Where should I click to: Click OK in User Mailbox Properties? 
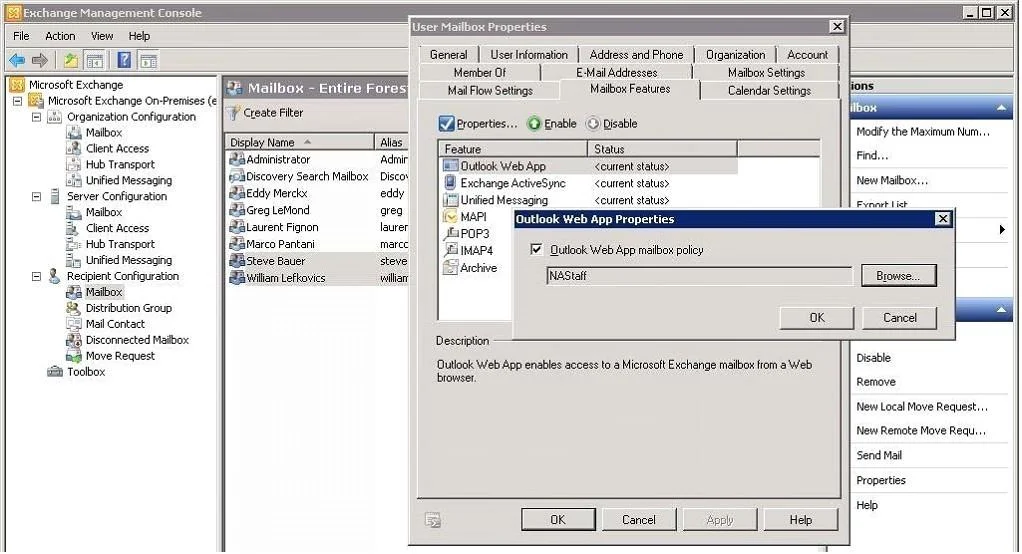tap(558, 519)
